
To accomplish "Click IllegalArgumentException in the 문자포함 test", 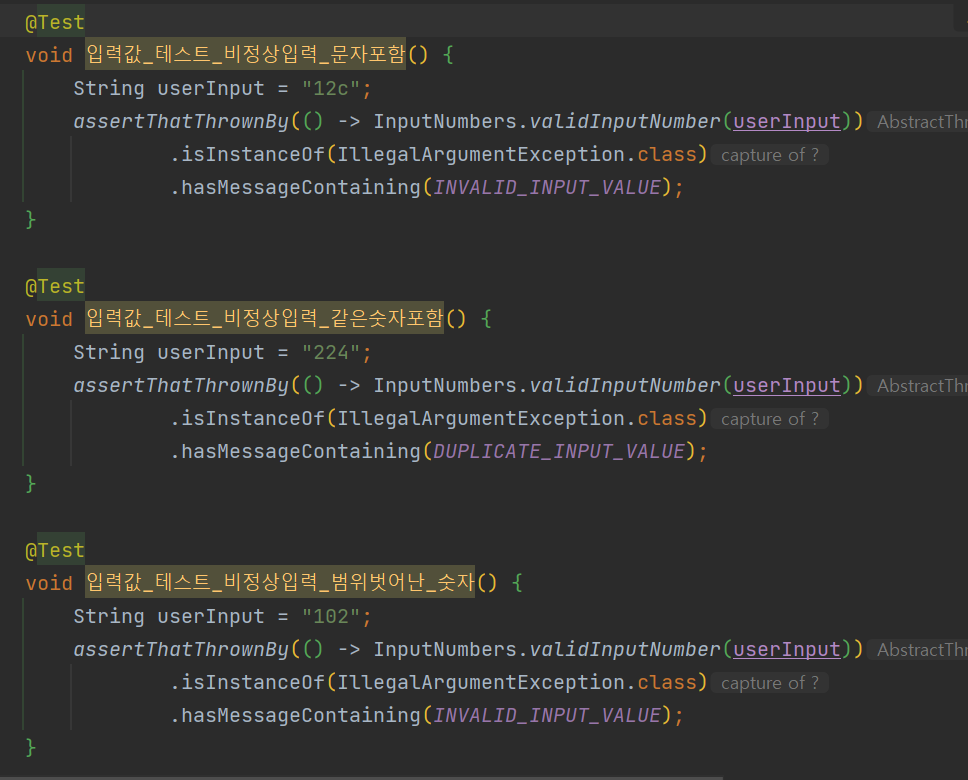I will click(x=481, y=154).
